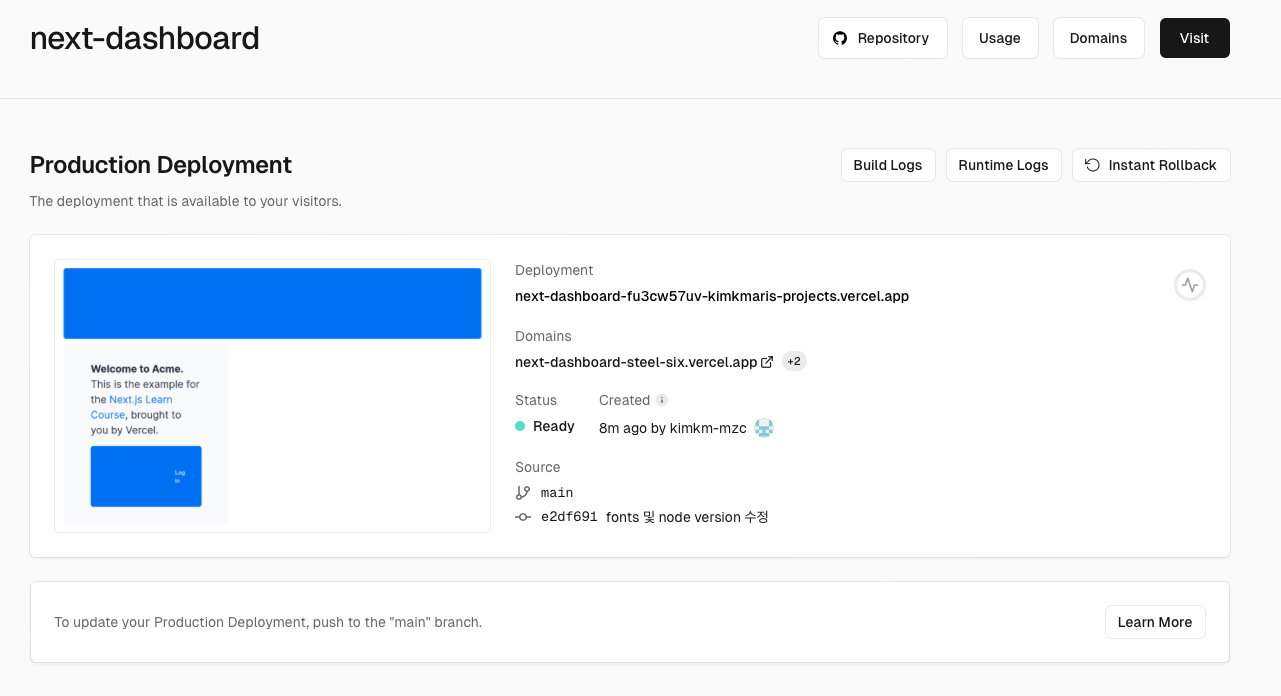Click the git branch icon beside main
The image size is (1281, 696).
[x=523, y=492]
